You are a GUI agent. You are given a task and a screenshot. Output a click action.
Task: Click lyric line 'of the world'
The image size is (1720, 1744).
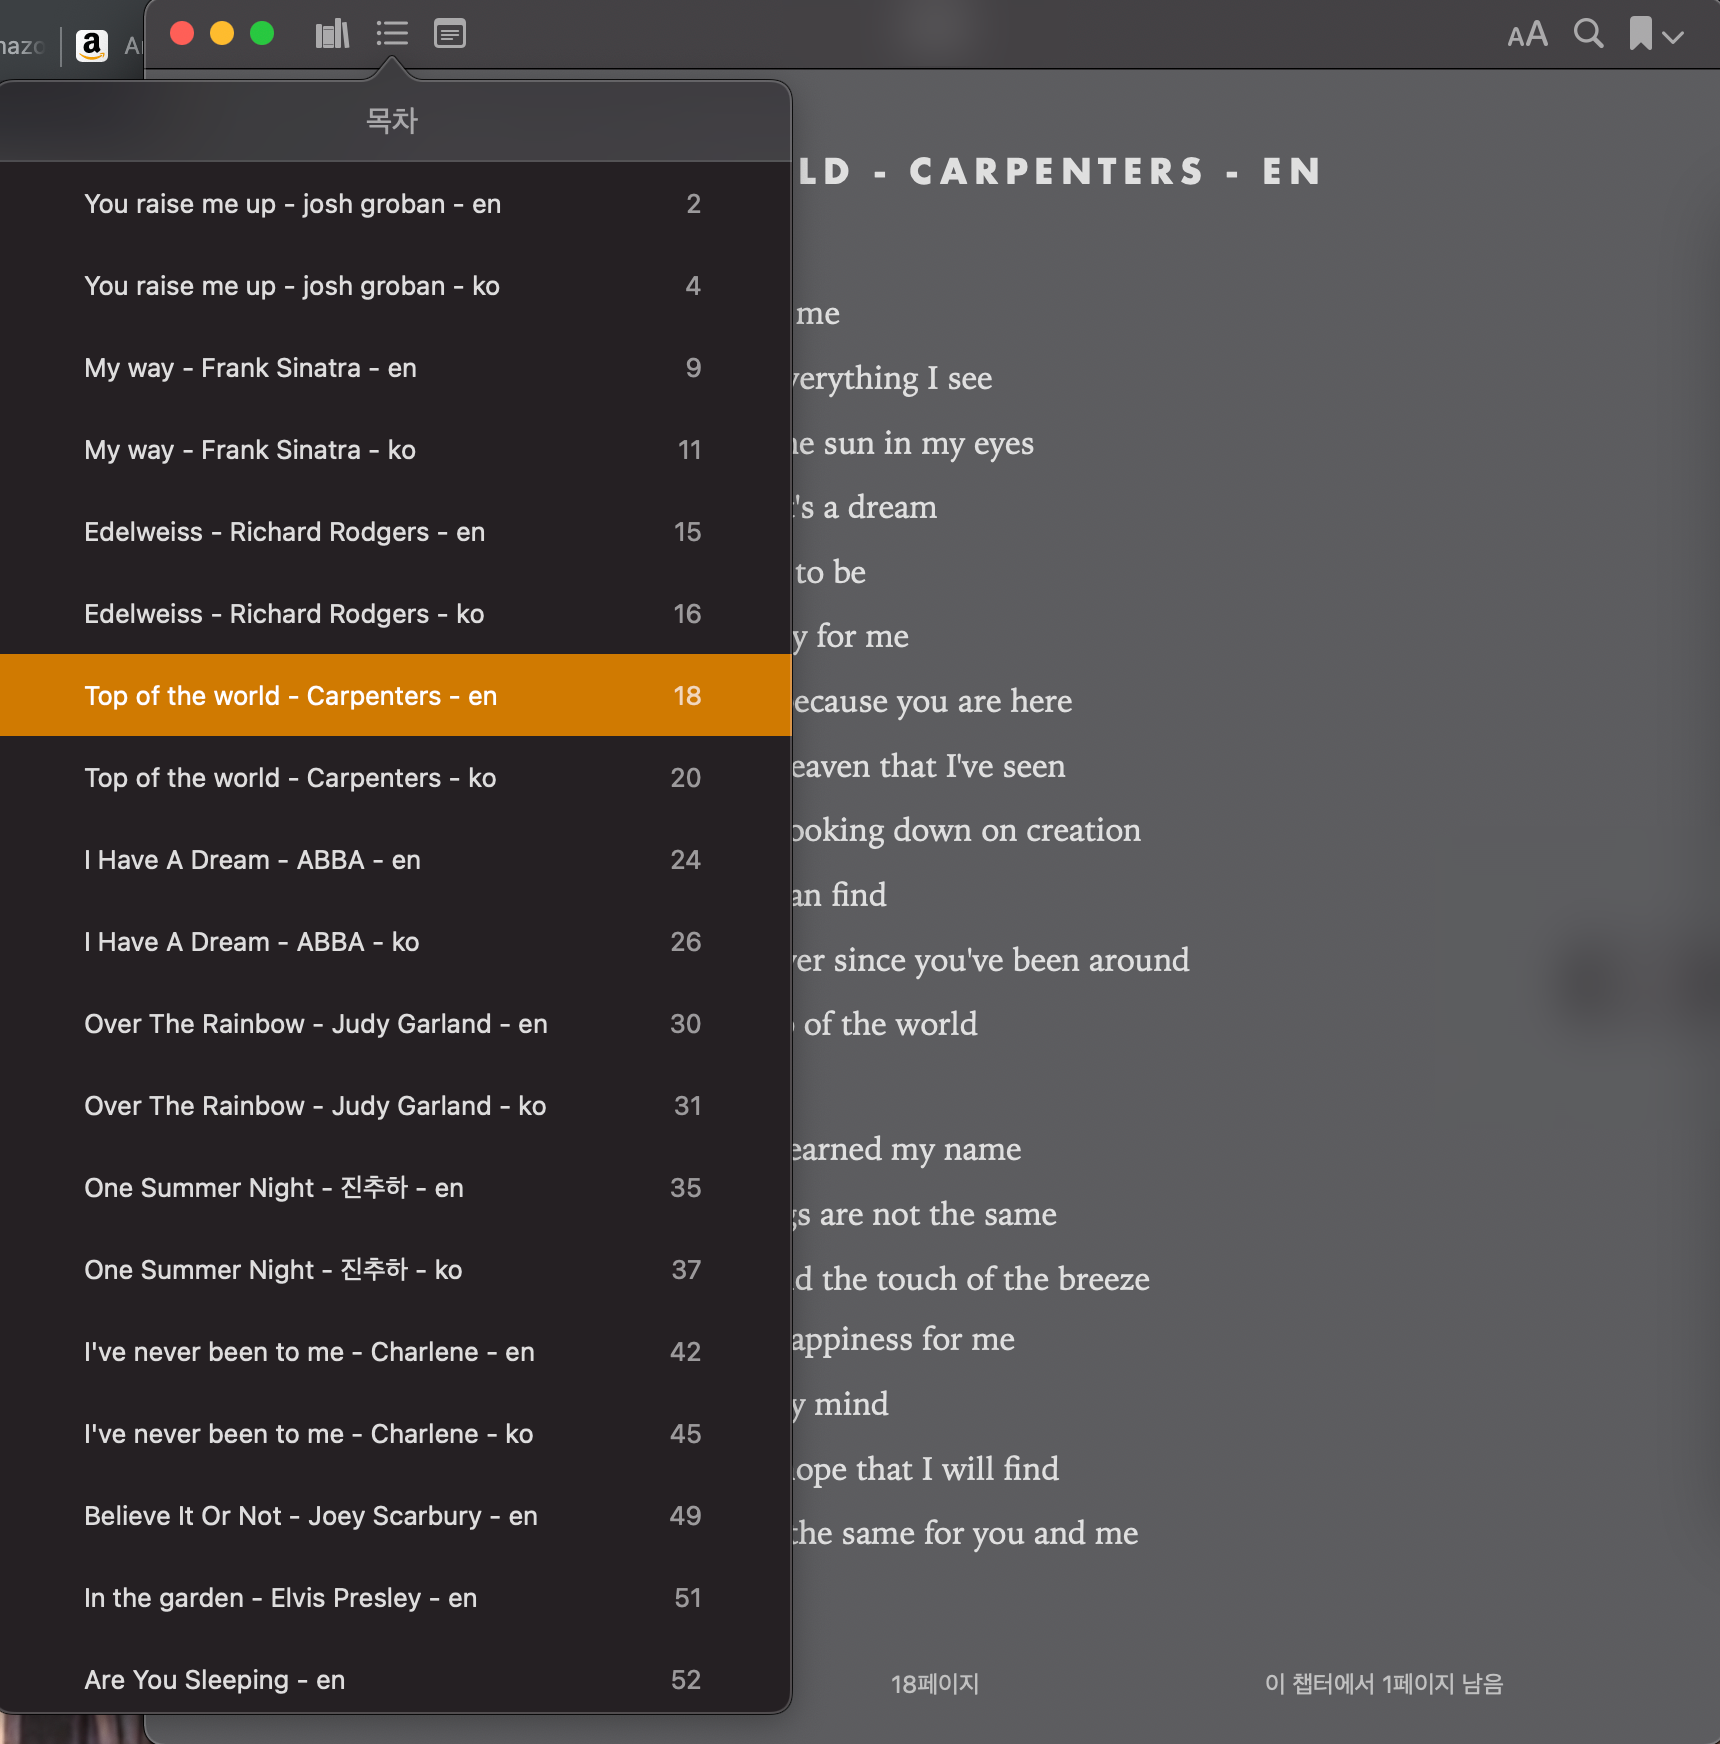[x=890, y=1024]
